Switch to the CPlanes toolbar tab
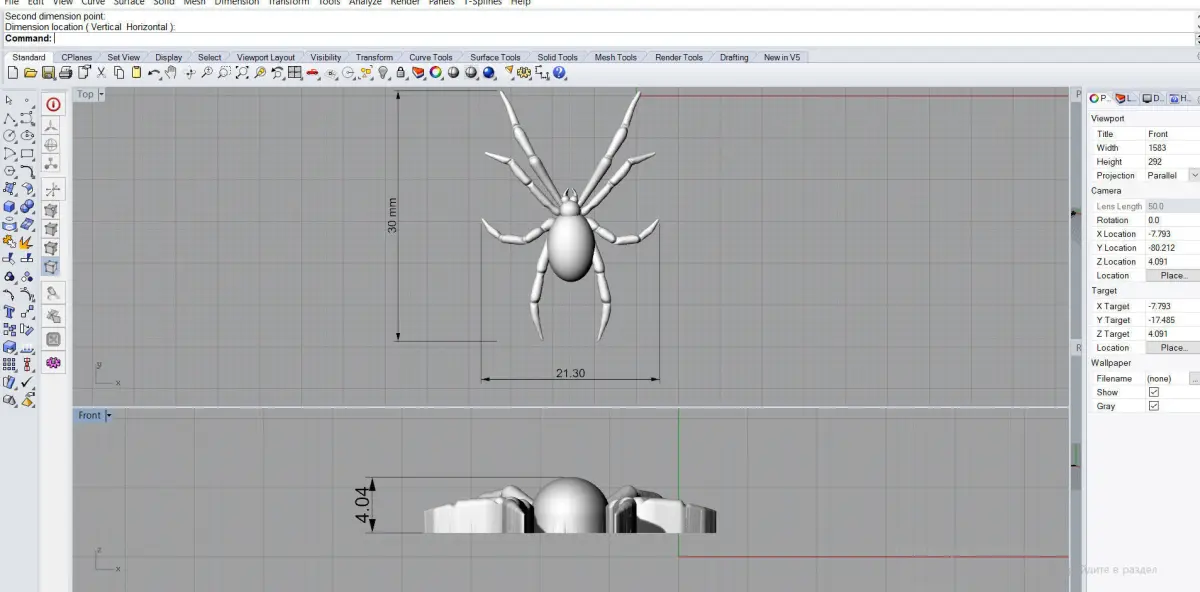 (76, 57)
